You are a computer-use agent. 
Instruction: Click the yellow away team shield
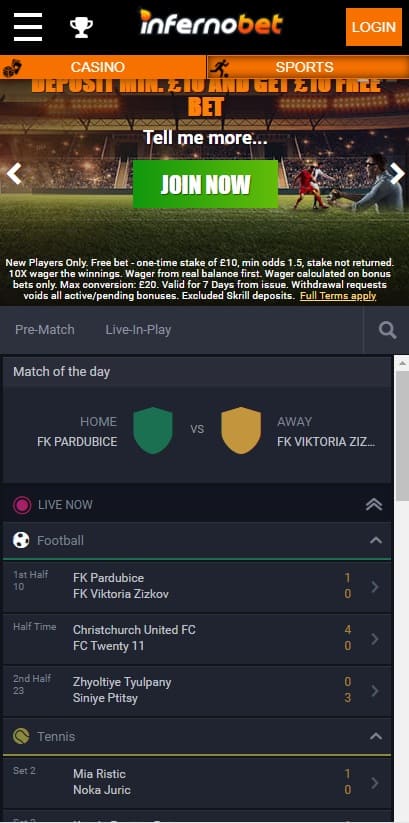(x=241, y=430)
